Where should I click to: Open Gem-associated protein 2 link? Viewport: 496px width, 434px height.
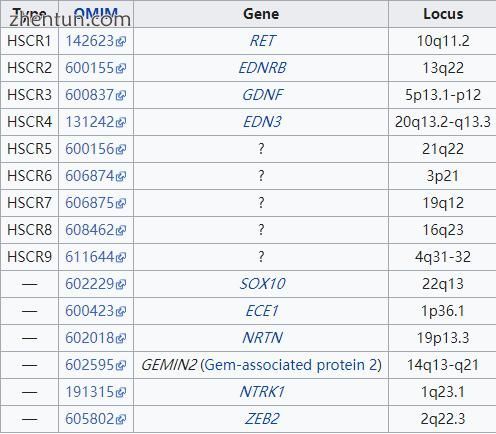point(291,365)
